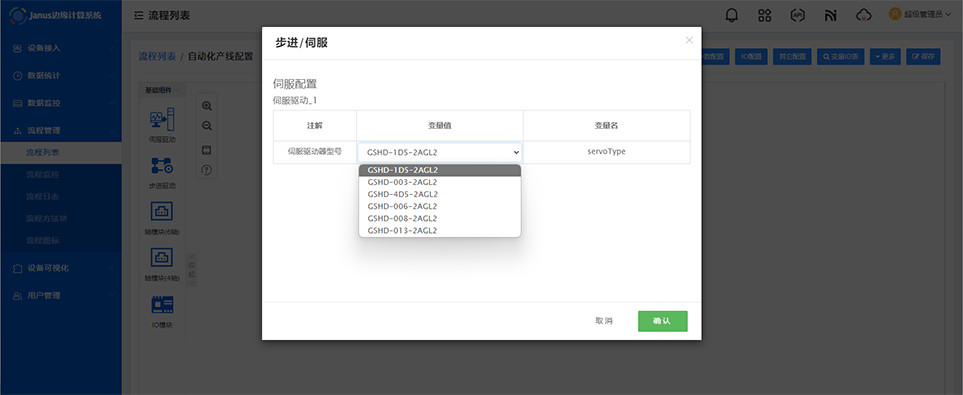Click the 注解 column header
Image resolution: width=963 pixels, height=395 pixels.
pyautogui.click(x=314, y=125)
